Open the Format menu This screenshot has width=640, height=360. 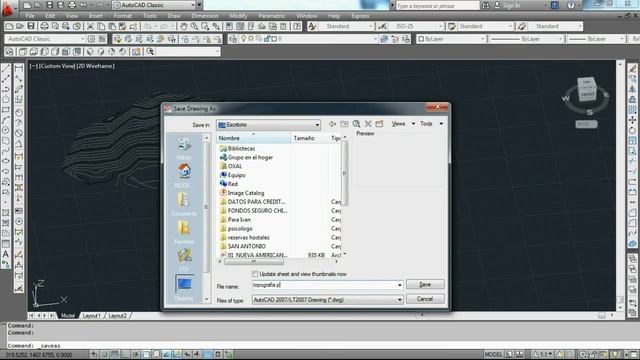[x=122, y=16]
